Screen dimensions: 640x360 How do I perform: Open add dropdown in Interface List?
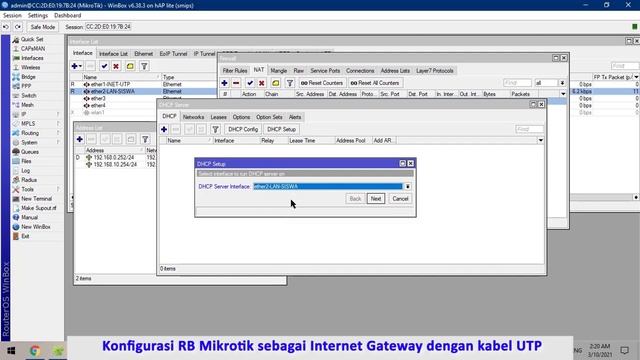tap(76, 66)
